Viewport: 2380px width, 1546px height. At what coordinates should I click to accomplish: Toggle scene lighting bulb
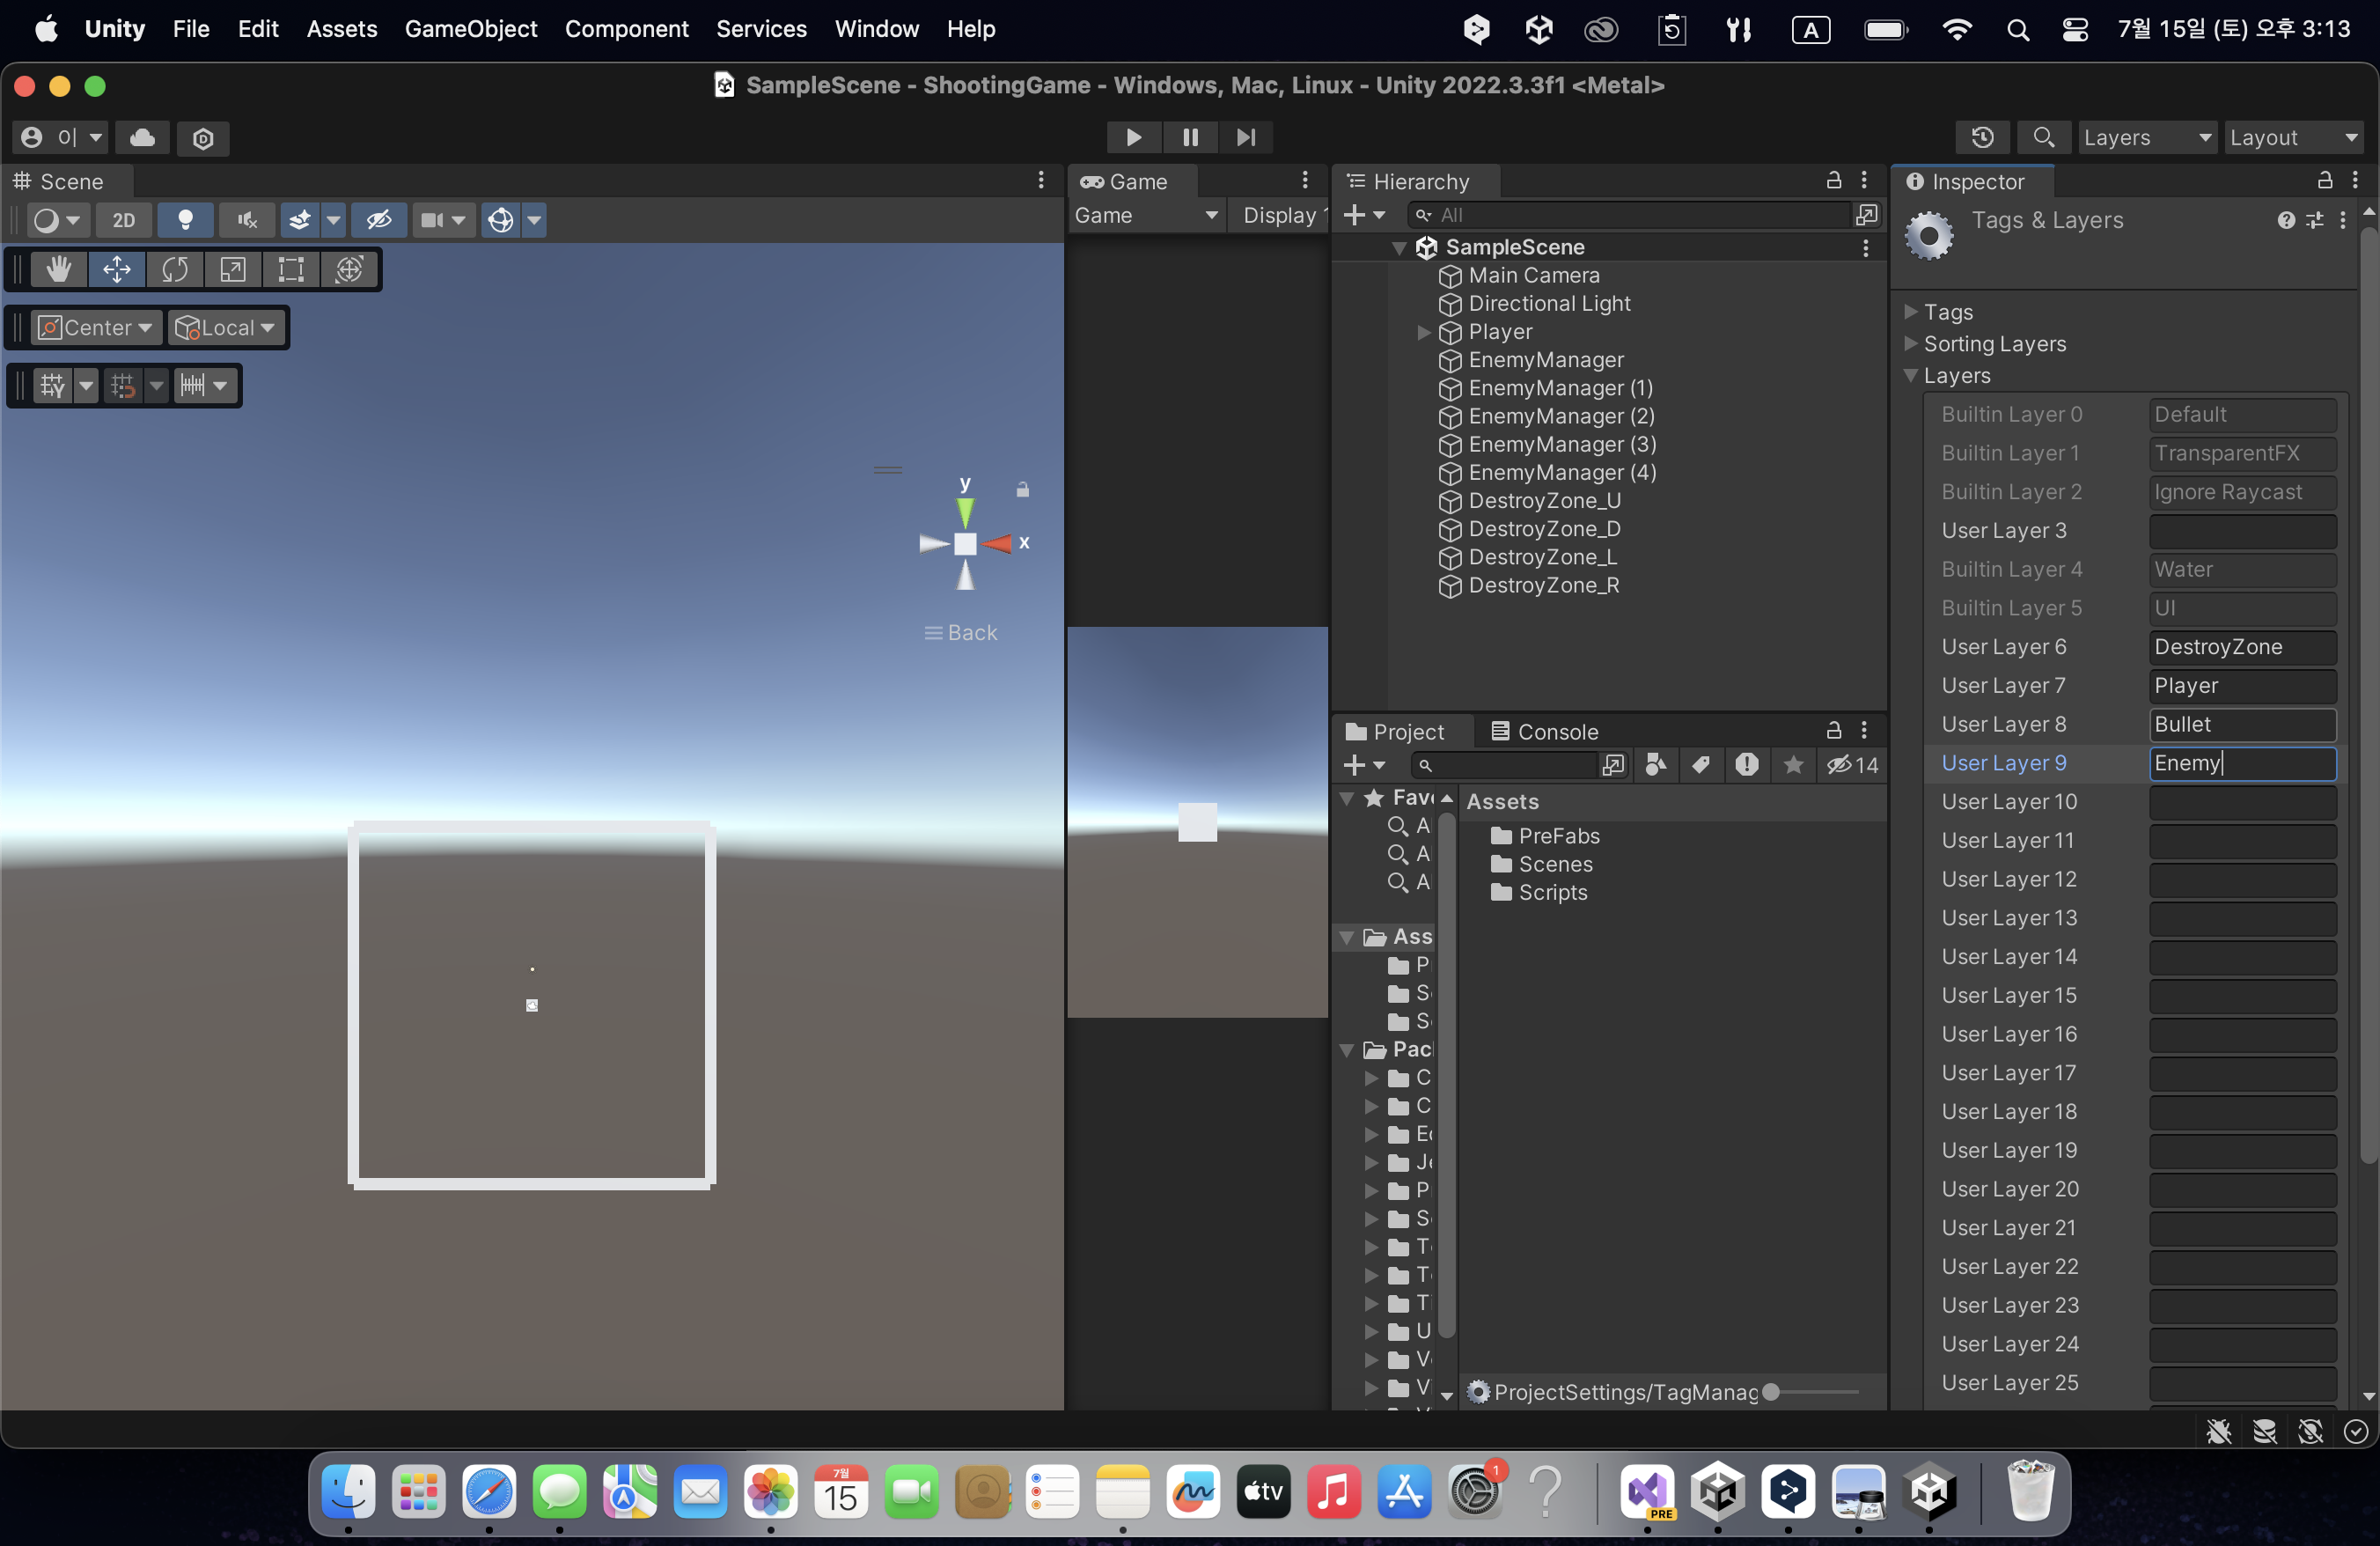[x=185, y=220]
